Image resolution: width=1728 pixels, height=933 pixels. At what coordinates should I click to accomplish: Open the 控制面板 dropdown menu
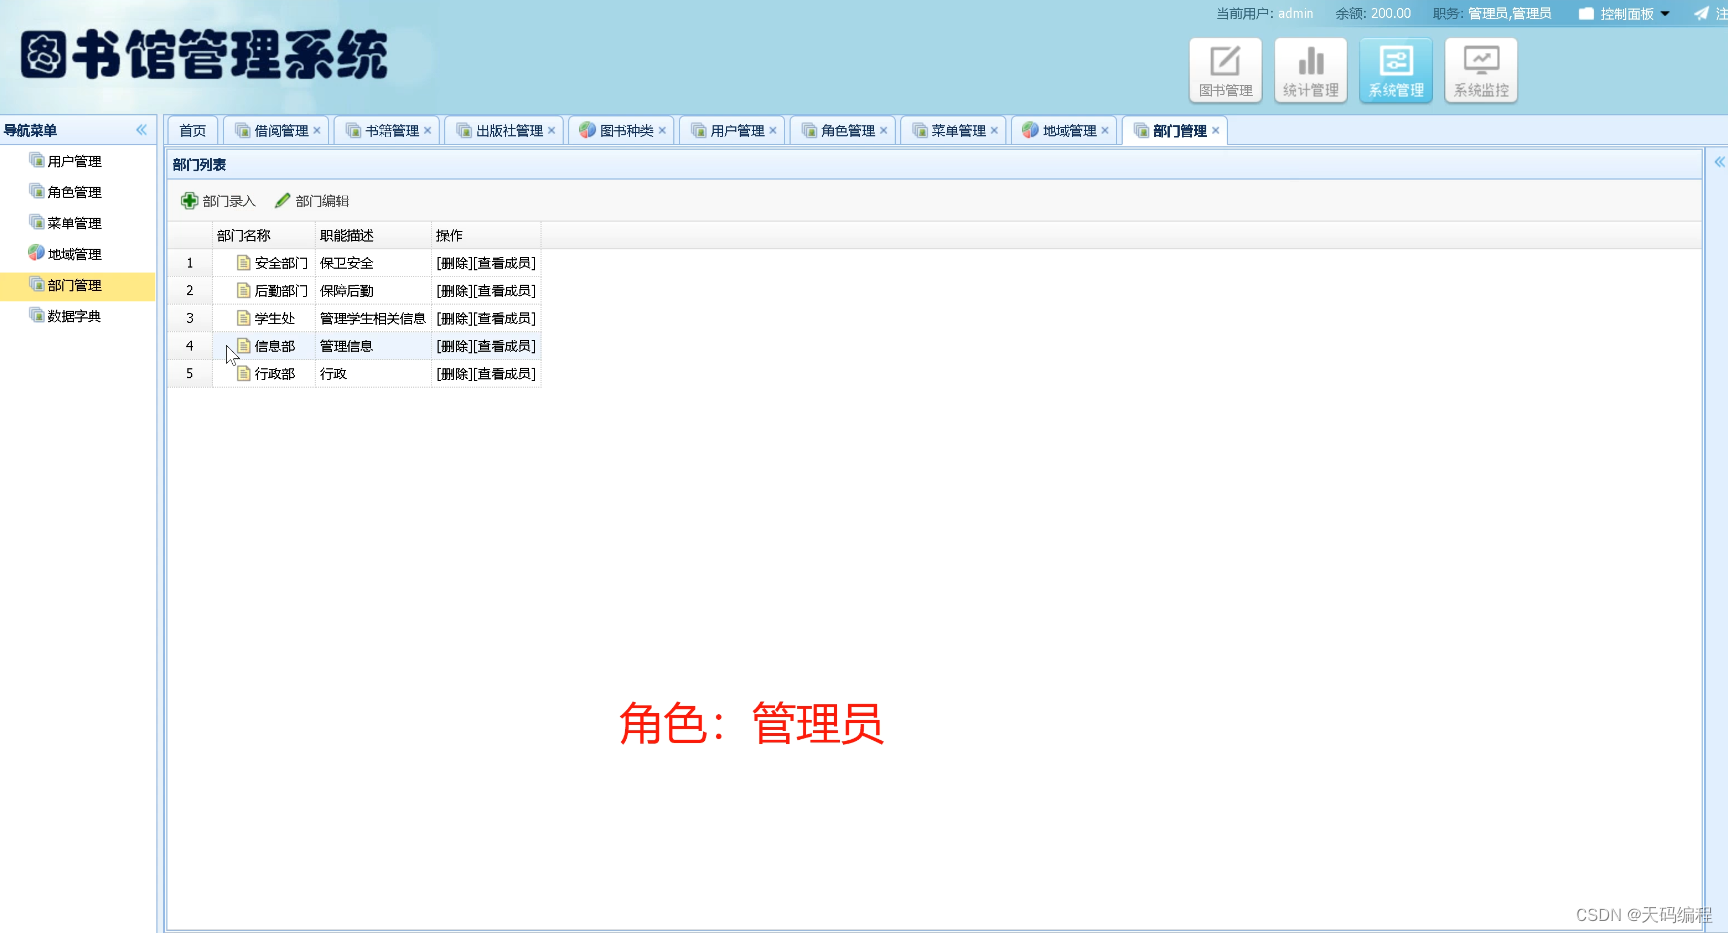[x=1625, y=14]
